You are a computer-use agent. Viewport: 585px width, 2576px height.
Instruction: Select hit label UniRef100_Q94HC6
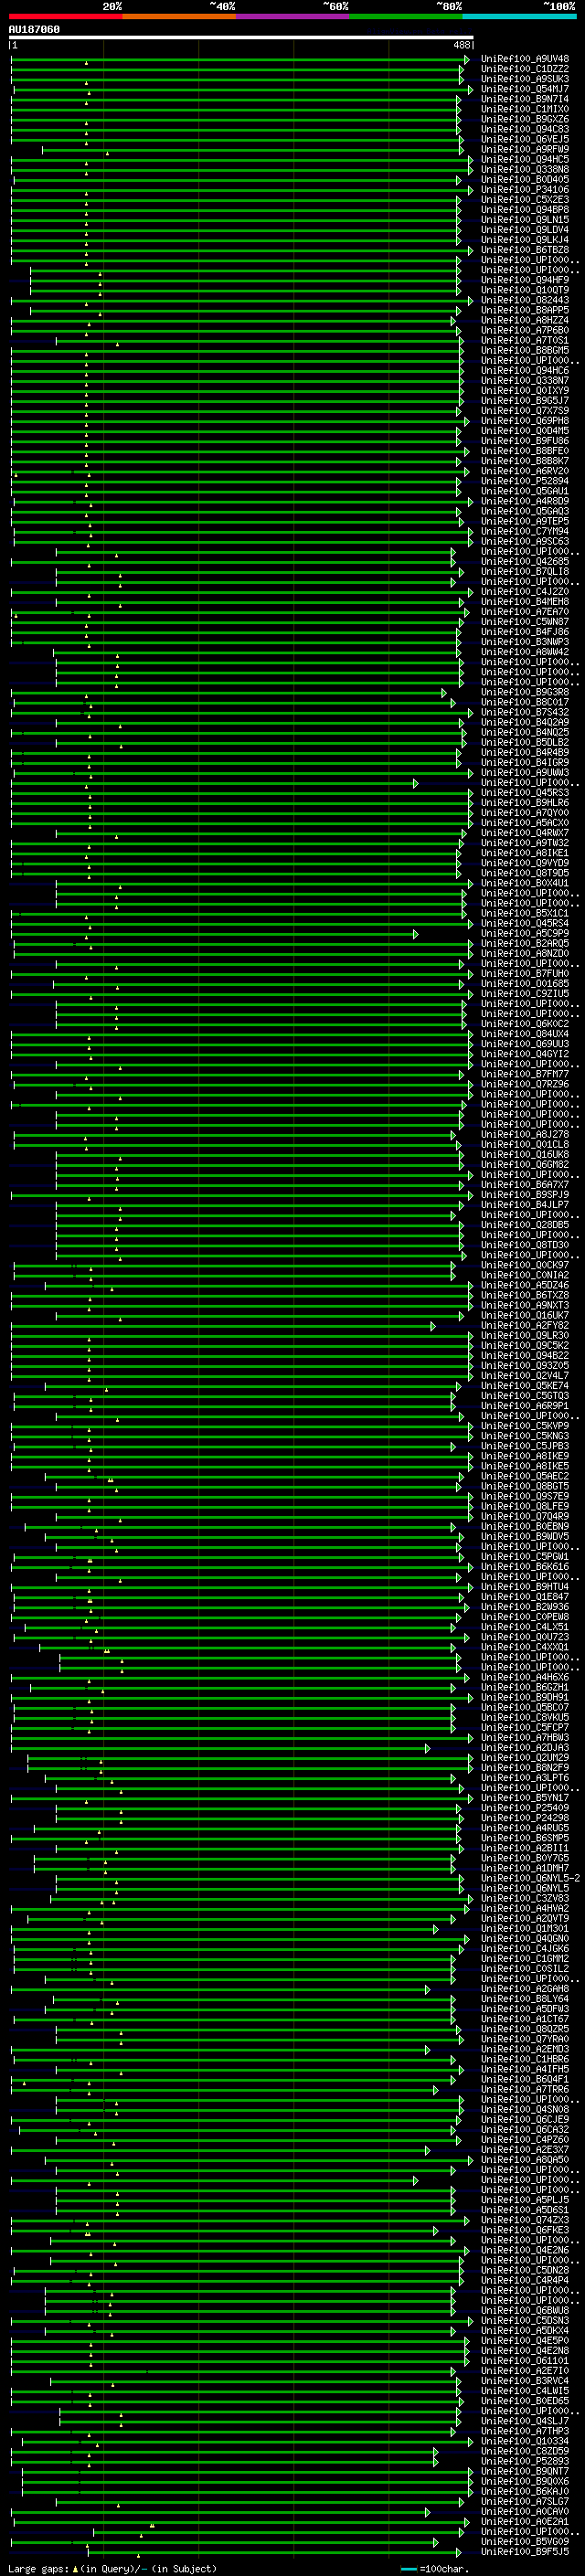[x=525, y=371]
